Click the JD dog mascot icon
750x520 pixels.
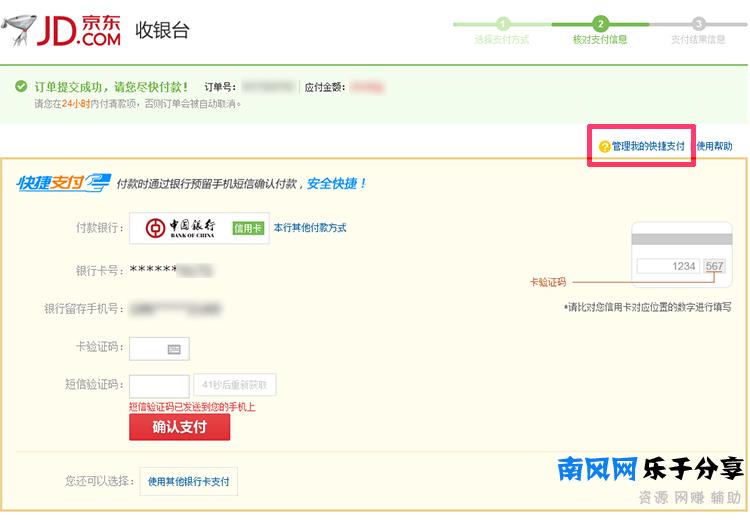pyautogui.click(x=19, y=30)
